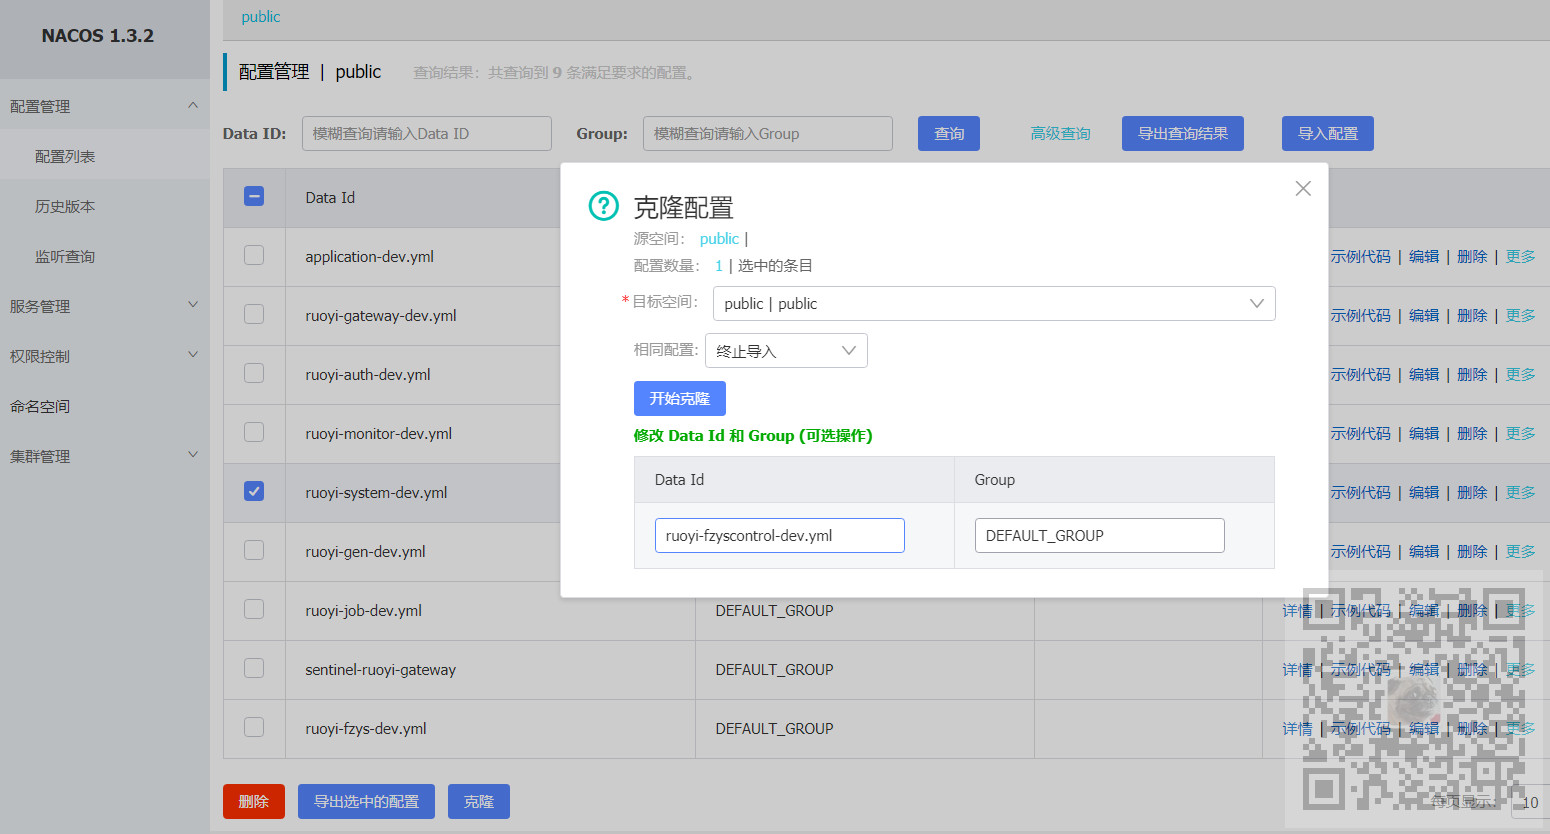Collapse the 配置管理 sidebar section
Viewport: 1550px width, 834px height.
tap(104, 106)
